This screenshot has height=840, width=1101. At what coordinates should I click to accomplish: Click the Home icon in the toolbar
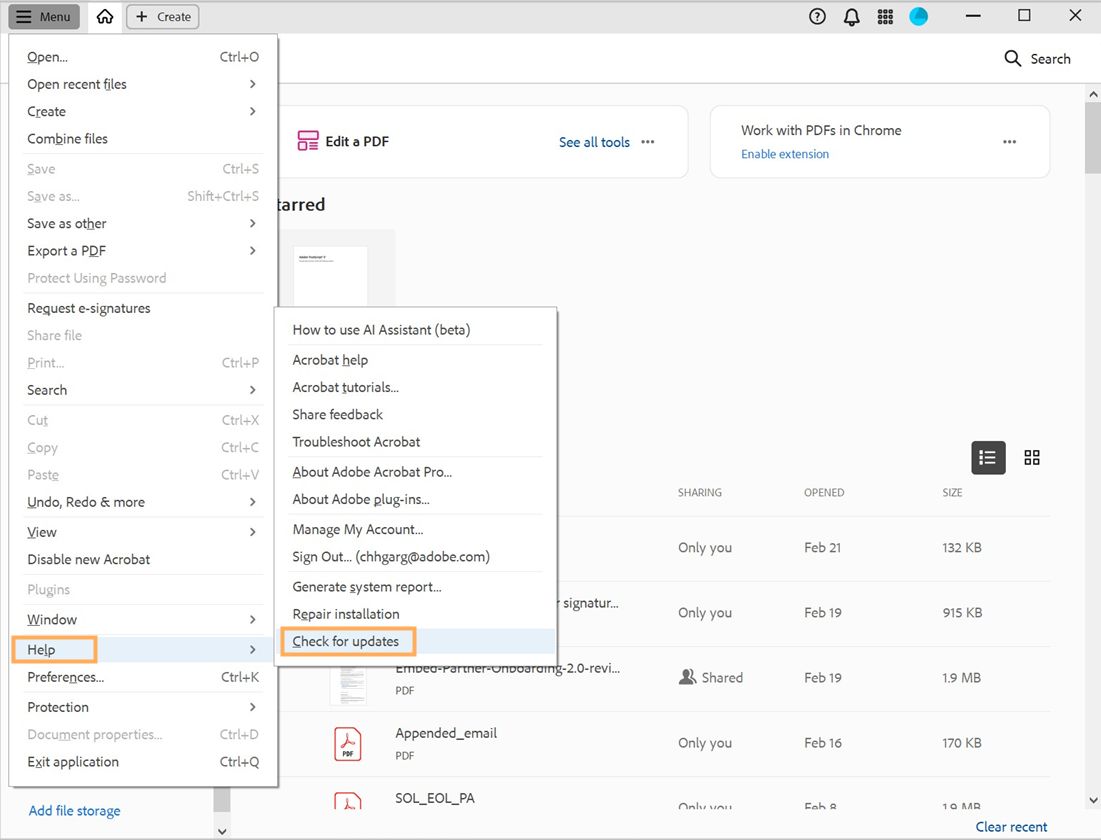(x=104, y=16)
